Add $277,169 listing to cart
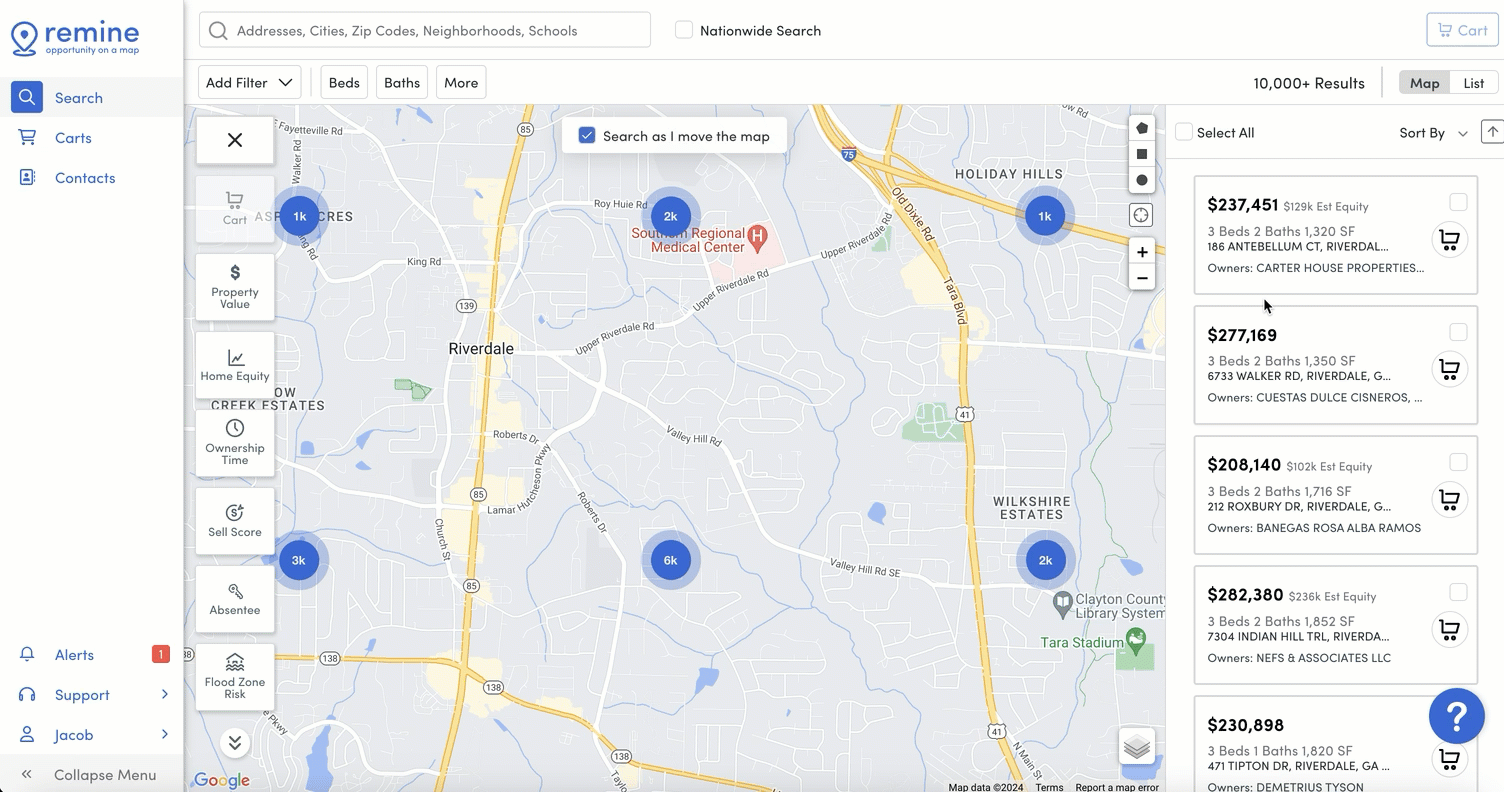Screen dimensions: 1504x792 [1449, 369]
